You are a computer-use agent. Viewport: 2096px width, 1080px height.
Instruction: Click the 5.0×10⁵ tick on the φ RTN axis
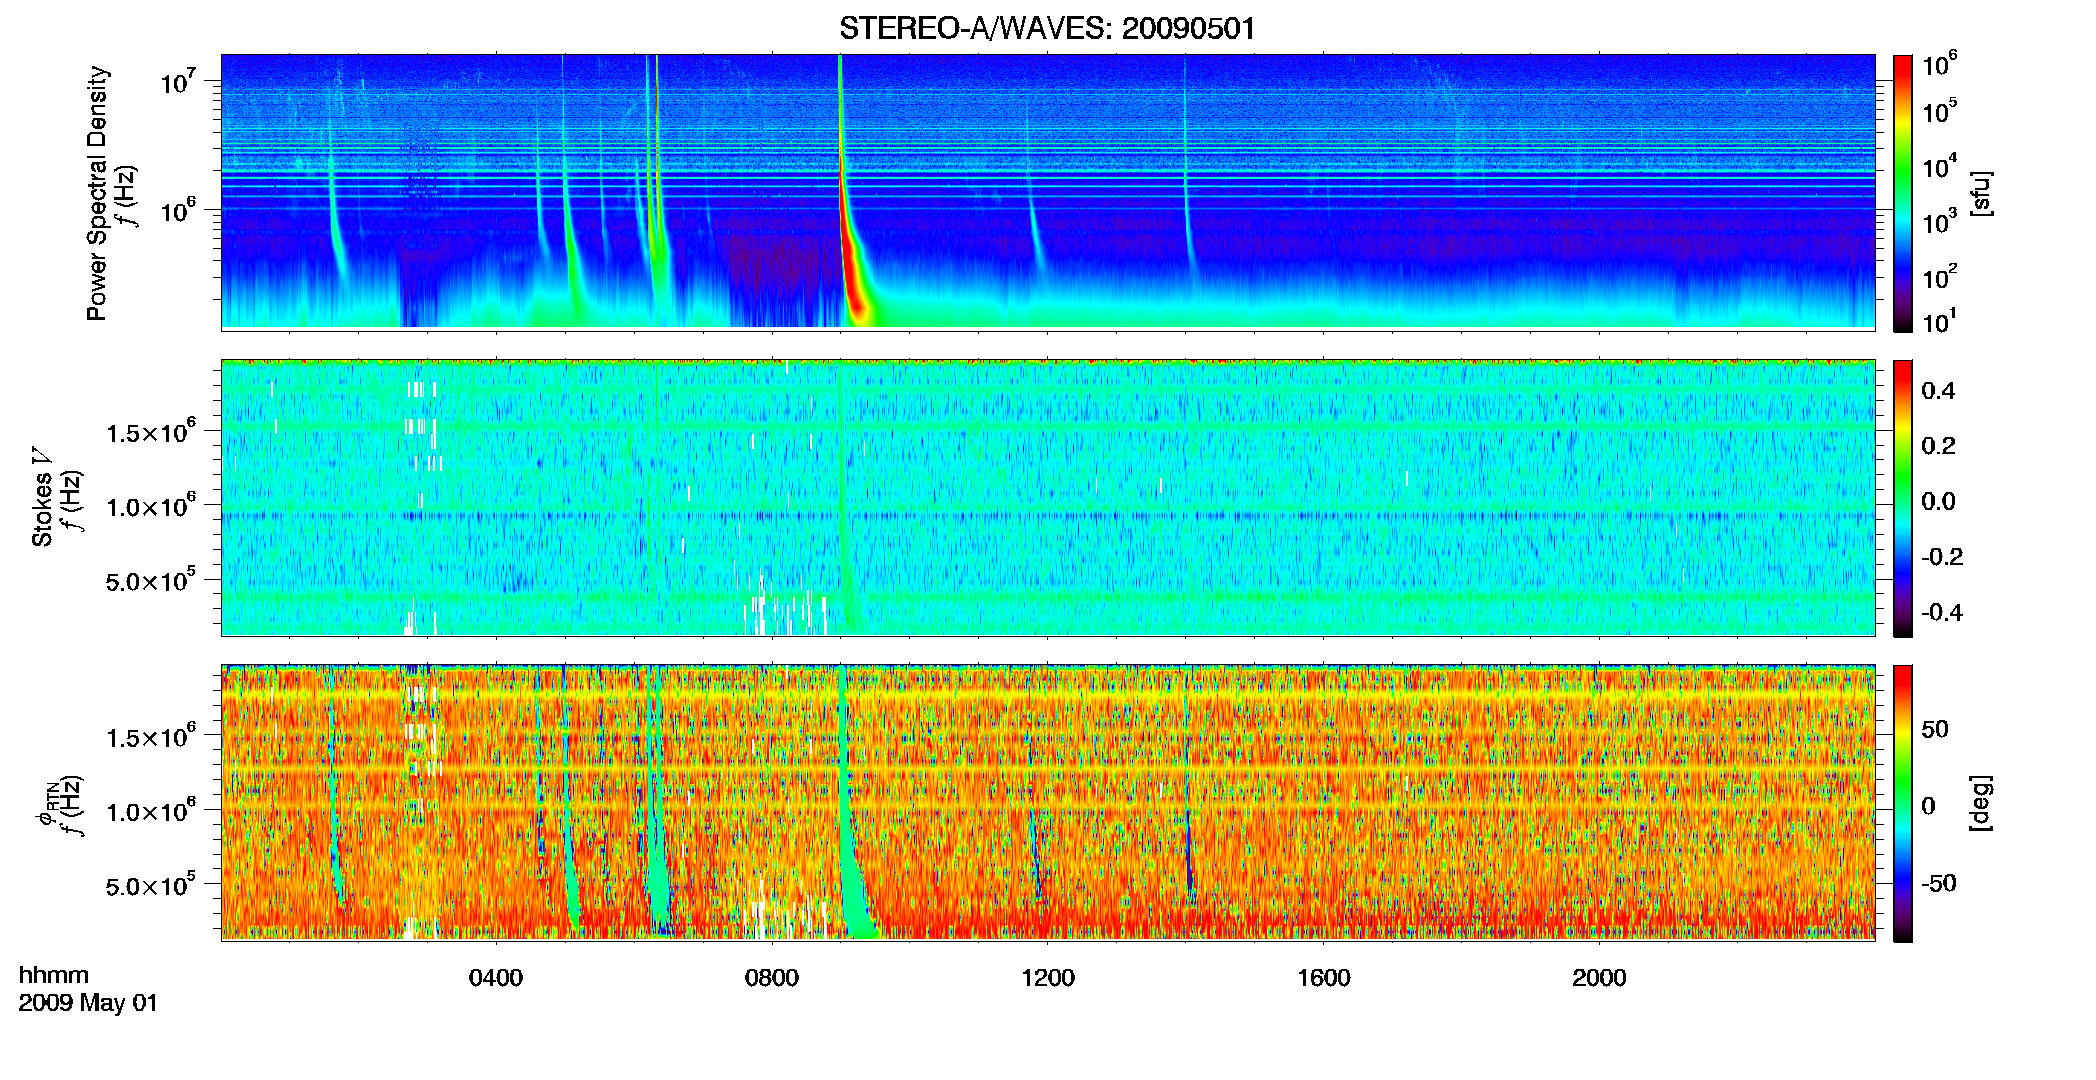click(x=151, y=885)
